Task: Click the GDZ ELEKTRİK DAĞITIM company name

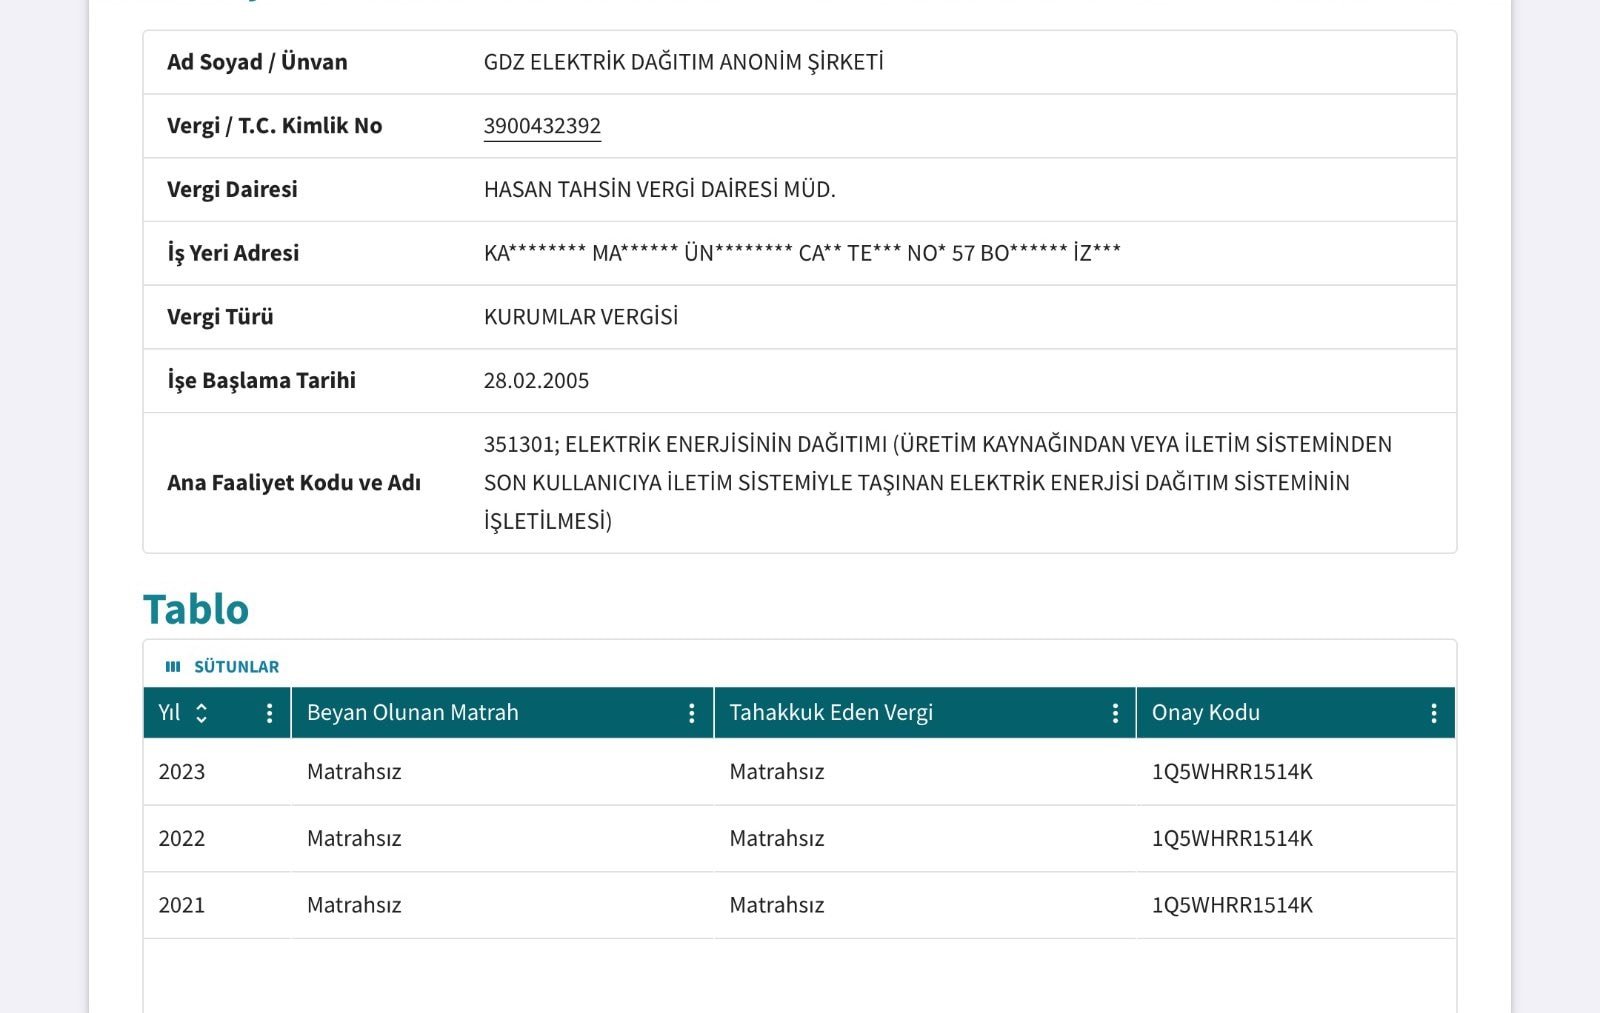Action: [x=683, y=62]
